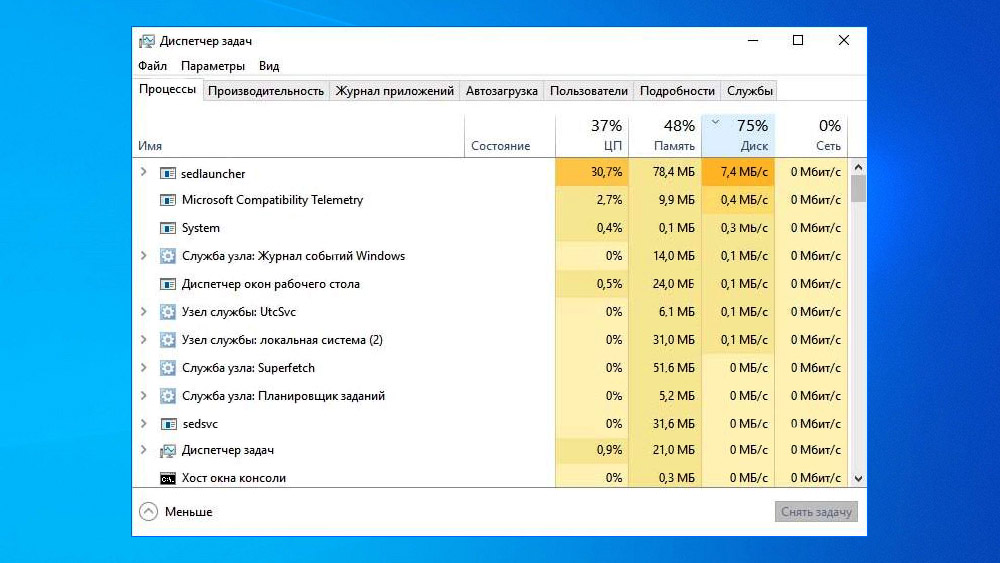Open the Параметры menu
The image size is (1000, 563).
coord(213,66)
